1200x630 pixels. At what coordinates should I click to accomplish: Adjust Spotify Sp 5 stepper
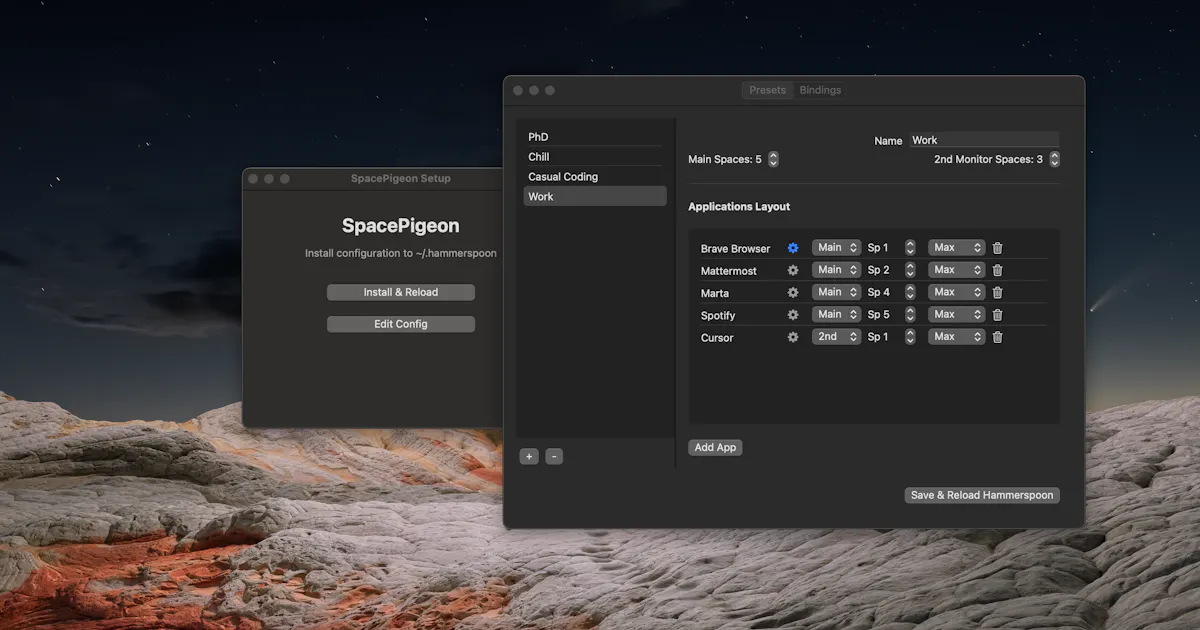pos(910,314)
